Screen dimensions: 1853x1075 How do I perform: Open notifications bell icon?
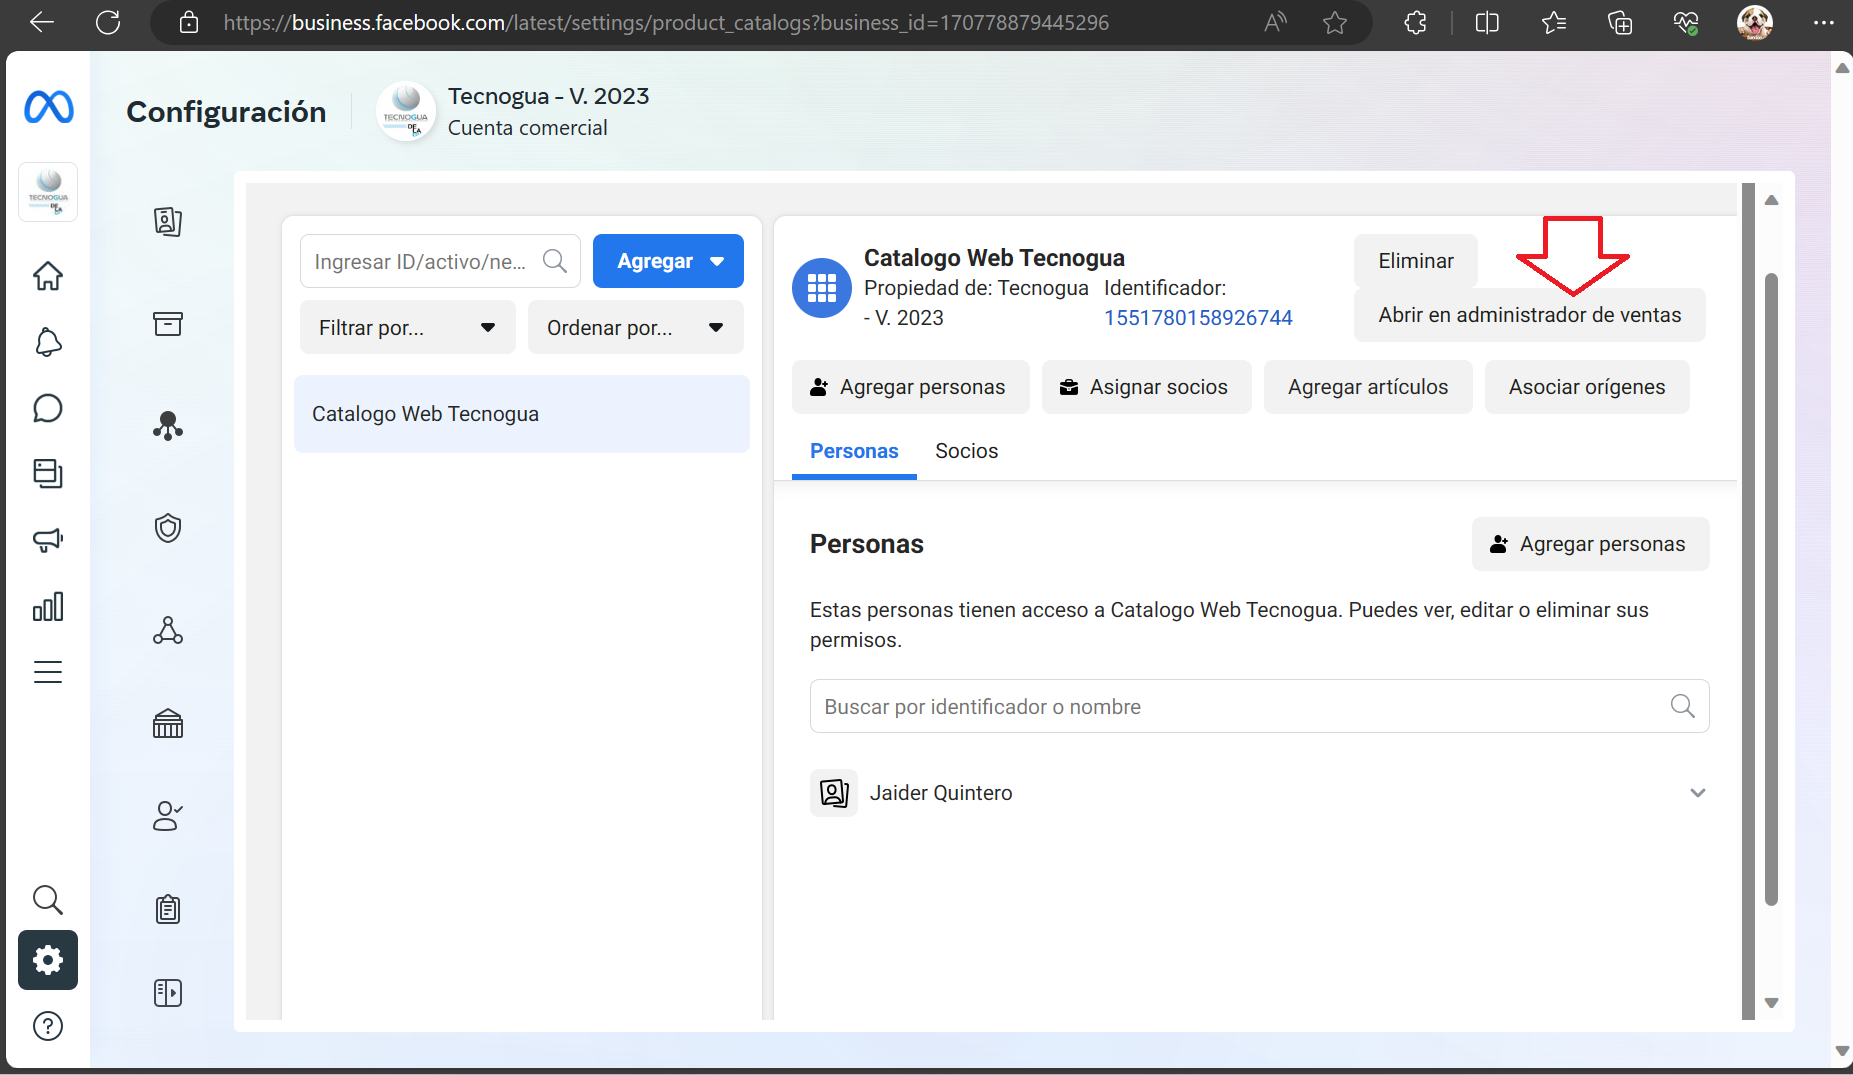tap(48, 343)
